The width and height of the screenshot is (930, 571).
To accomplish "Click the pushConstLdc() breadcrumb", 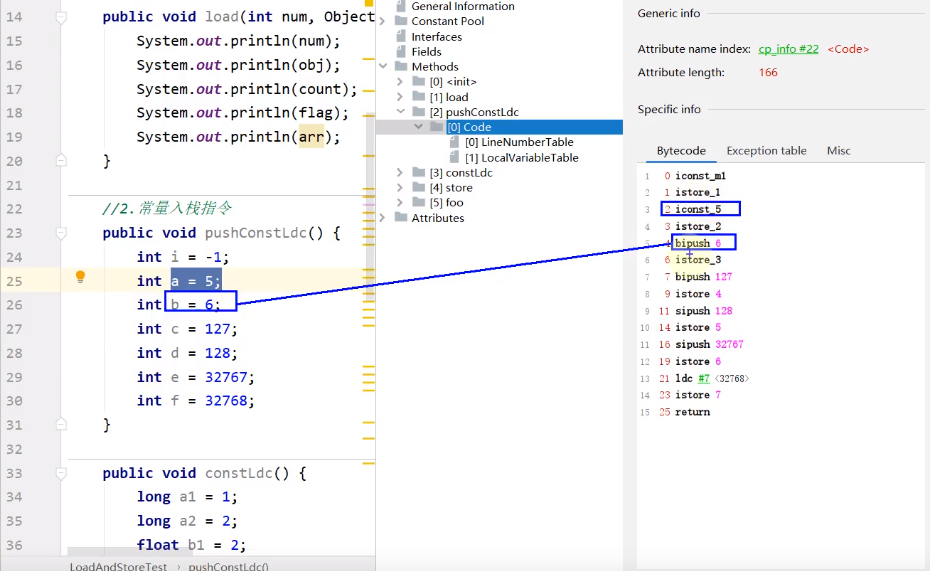I will [228, 566].
